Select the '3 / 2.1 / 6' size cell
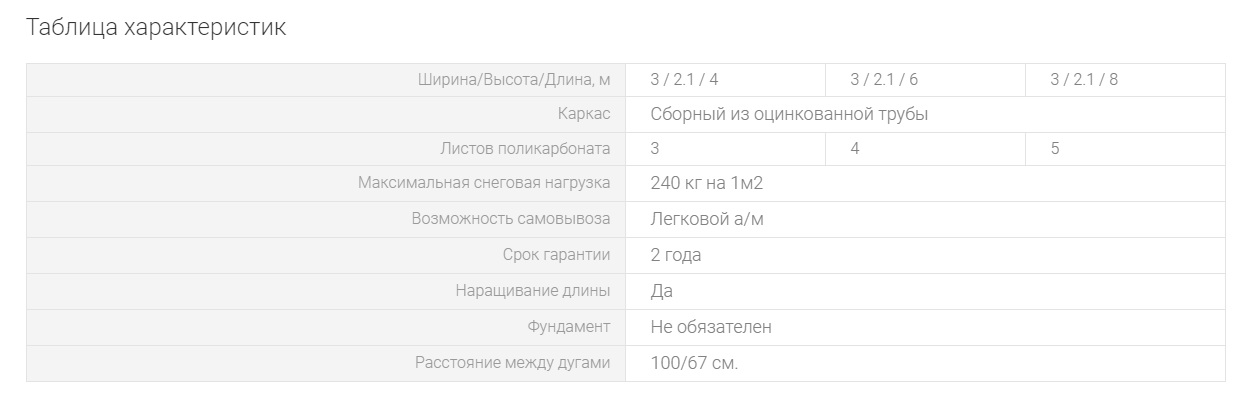This screenshot has width=1250, height=402. (x=884, y=80)
